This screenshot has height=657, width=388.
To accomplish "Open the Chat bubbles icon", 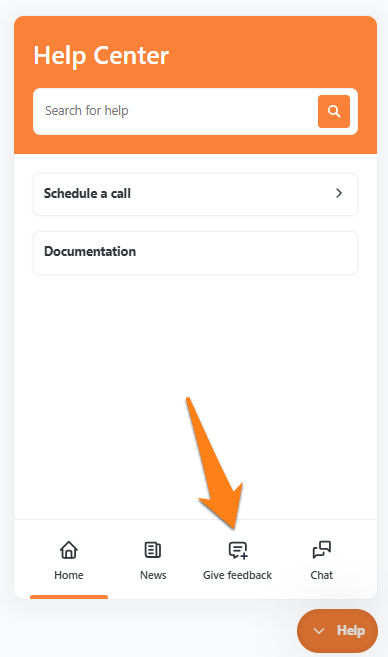I will (322, 550).
